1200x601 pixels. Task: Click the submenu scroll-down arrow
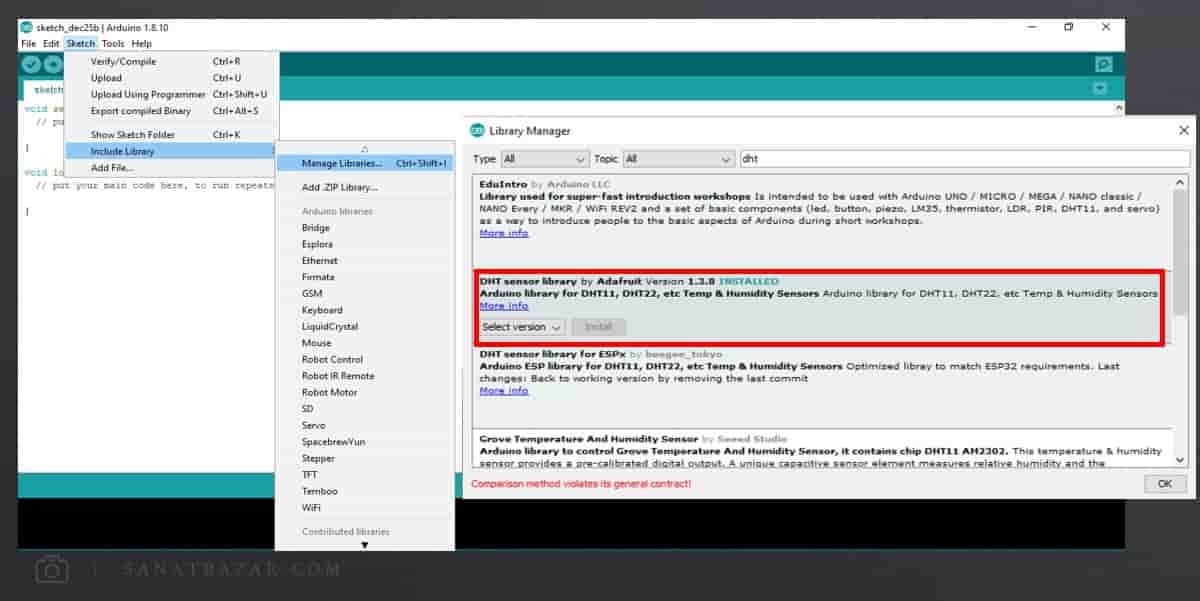(x=365, y=545)
